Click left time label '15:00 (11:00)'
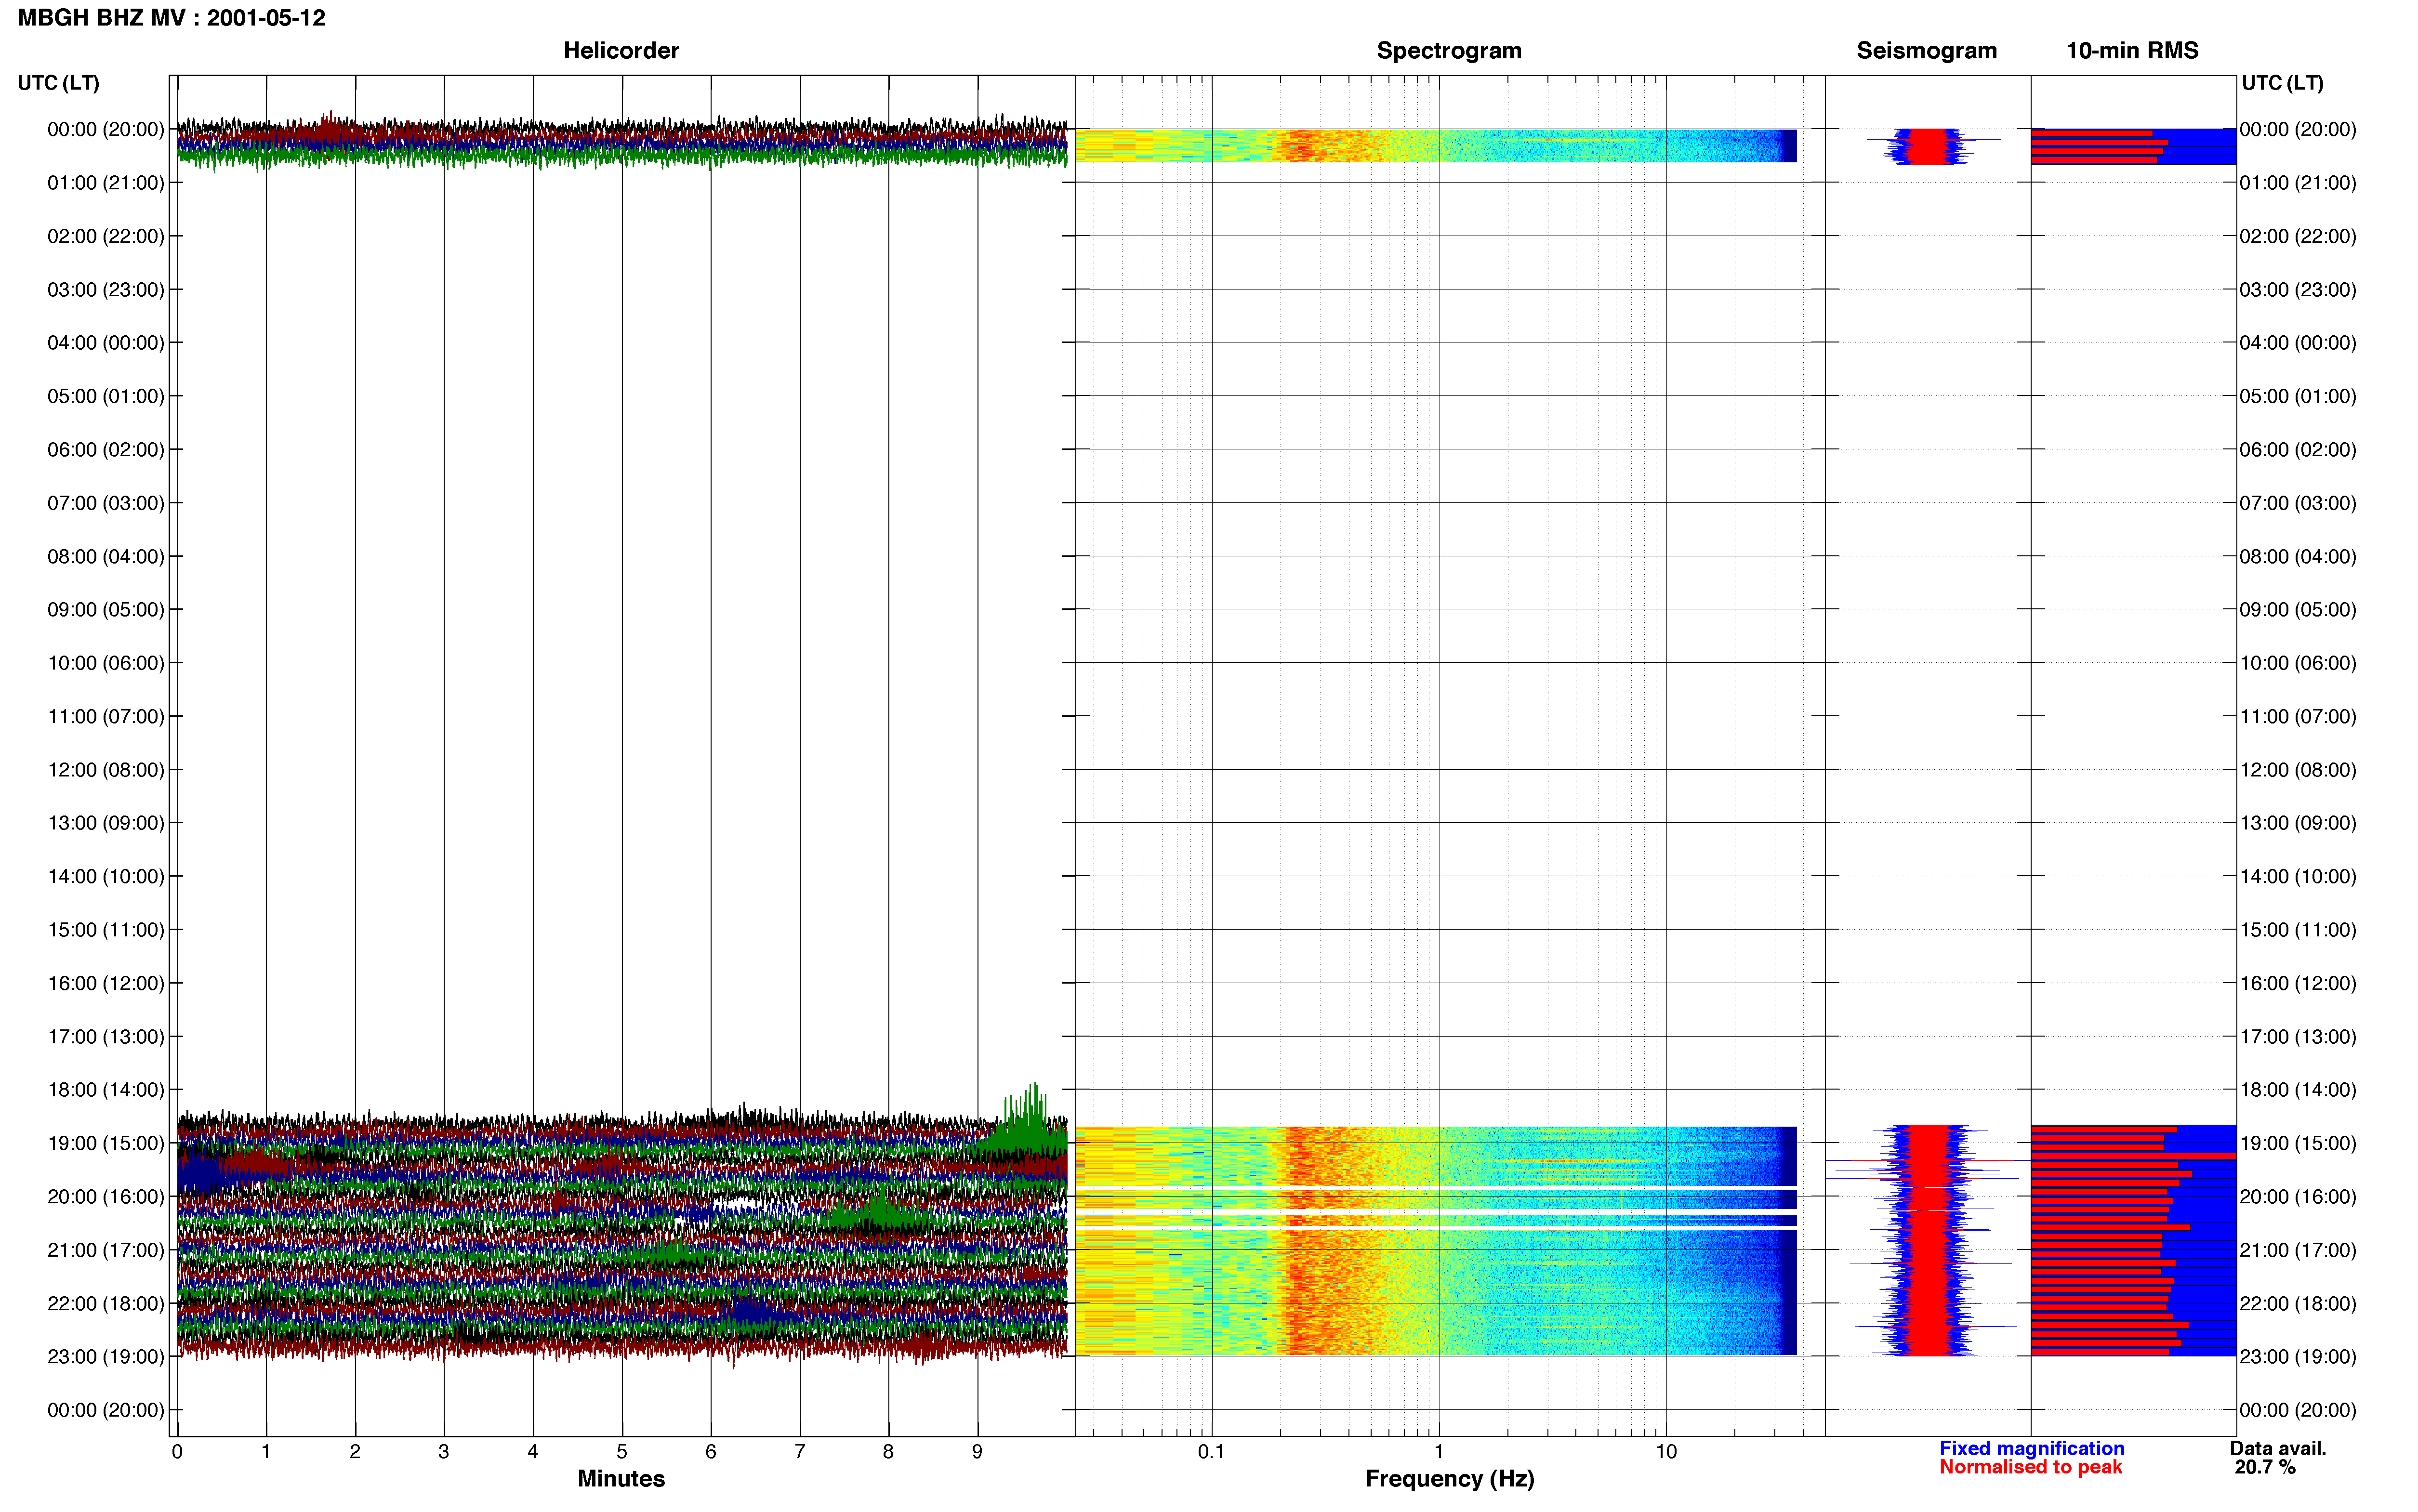2418x1512 pixels. (x=106, y=930)
